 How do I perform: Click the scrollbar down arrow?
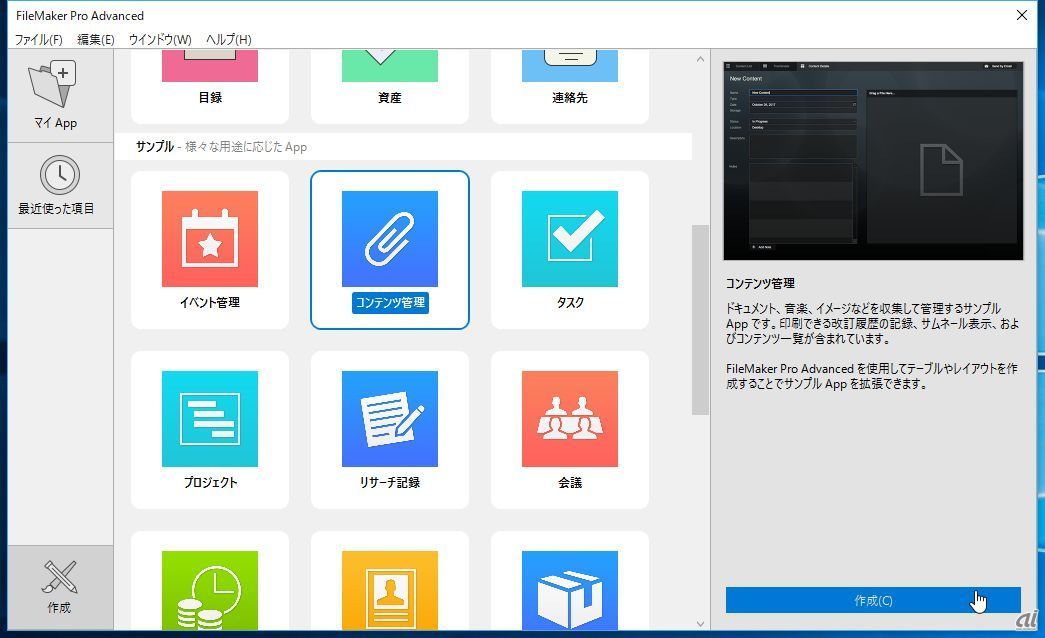pyautogui.click(x=700, y=623)
